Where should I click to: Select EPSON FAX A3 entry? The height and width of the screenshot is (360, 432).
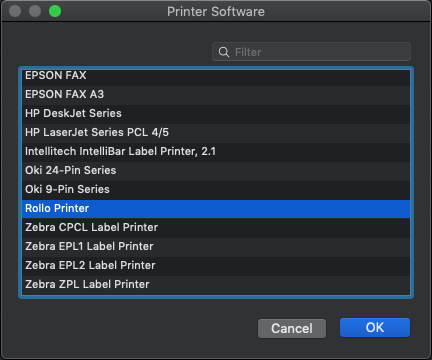pyautogui.click(x=216, y=95)
